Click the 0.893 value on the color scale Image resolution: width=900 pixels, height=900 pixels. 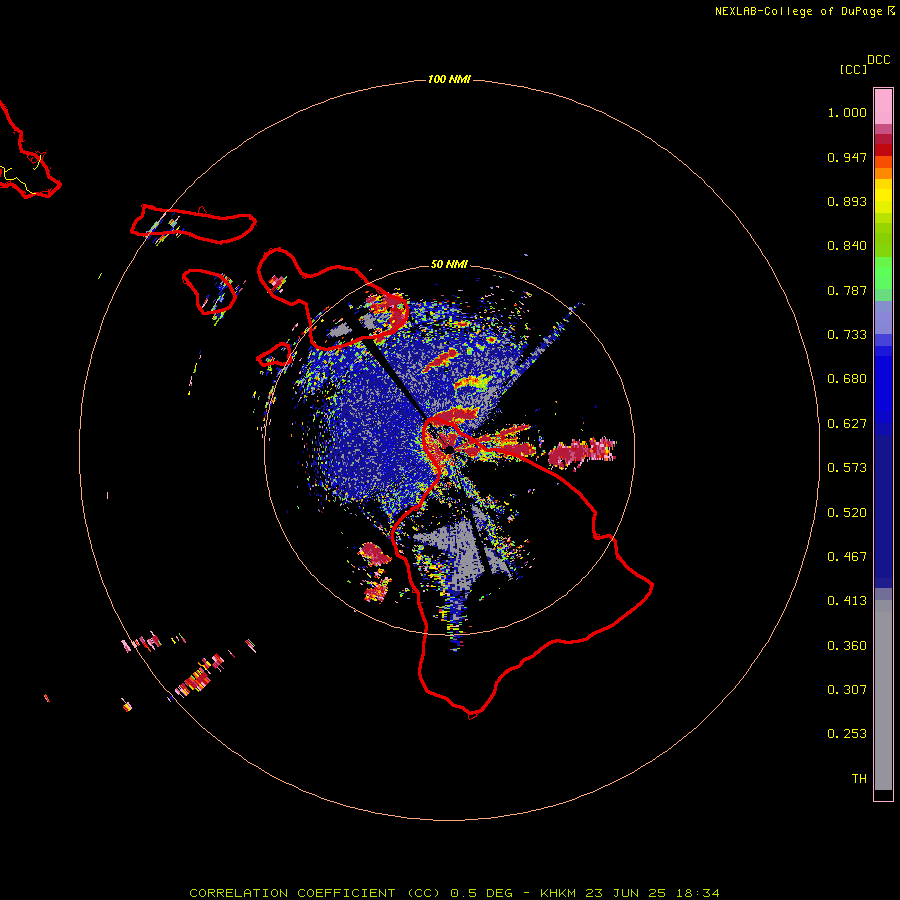click(847, 201)
